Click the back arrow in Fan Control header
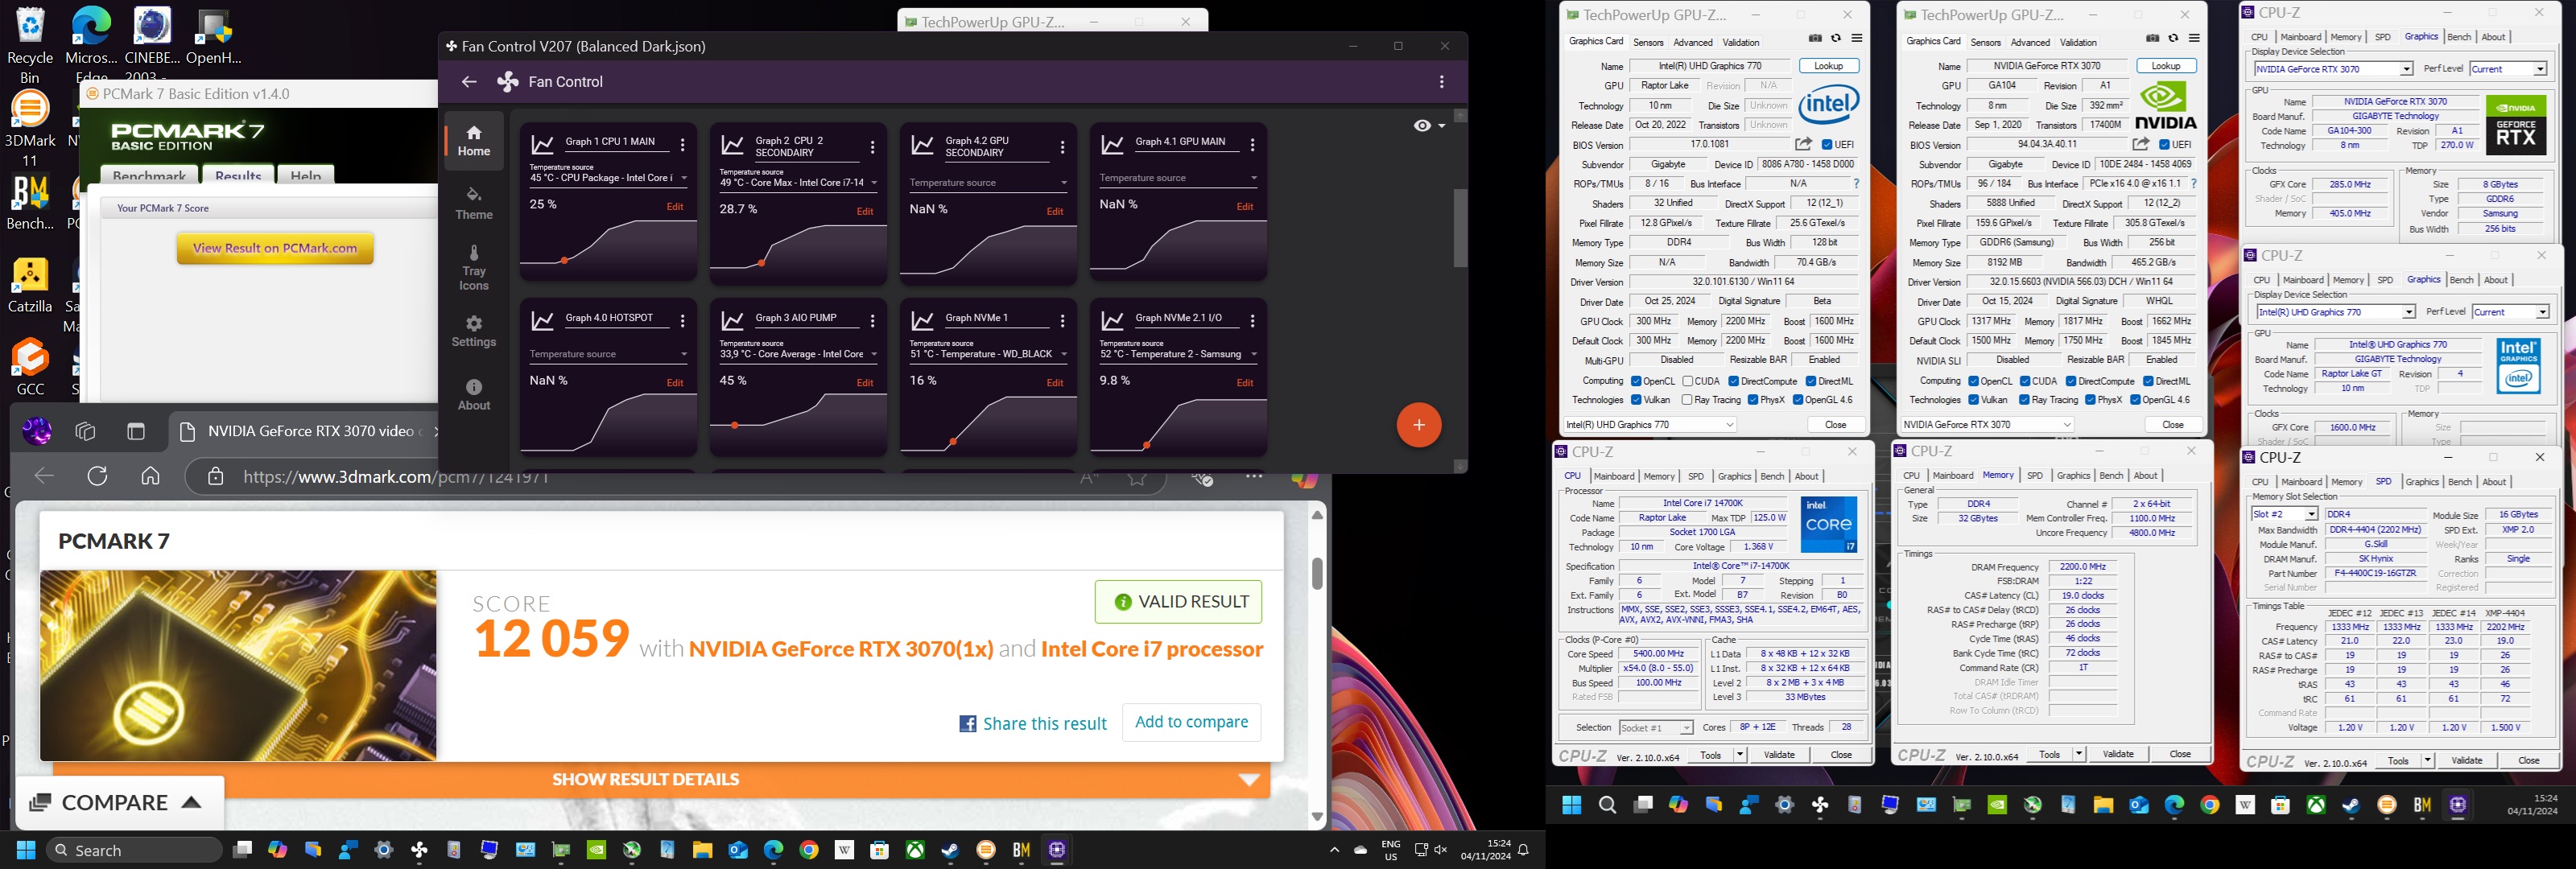The width and height of the screenshot is (2576, 869). click(468, 82)
